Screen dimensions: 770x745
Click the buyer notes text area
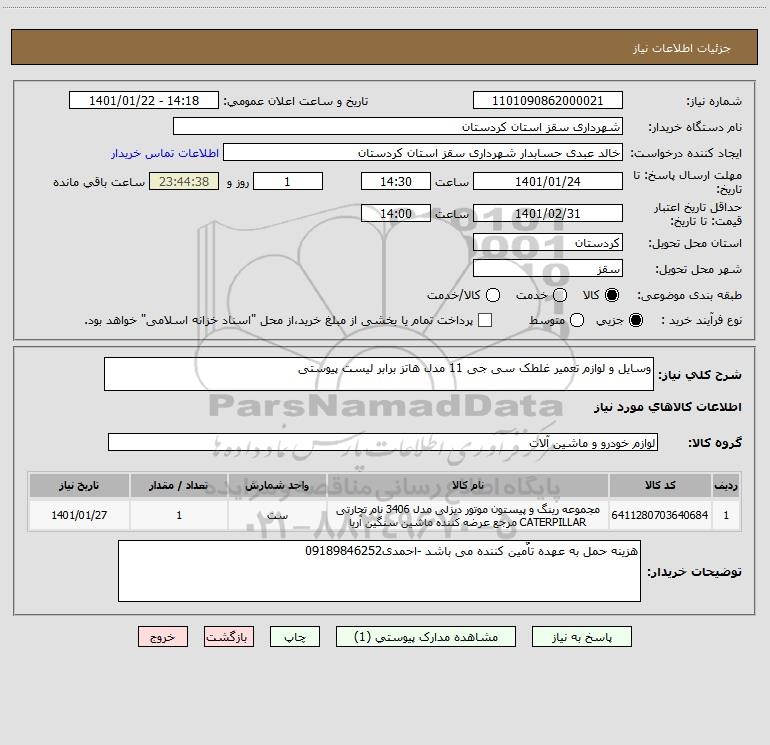click(379, 571)
